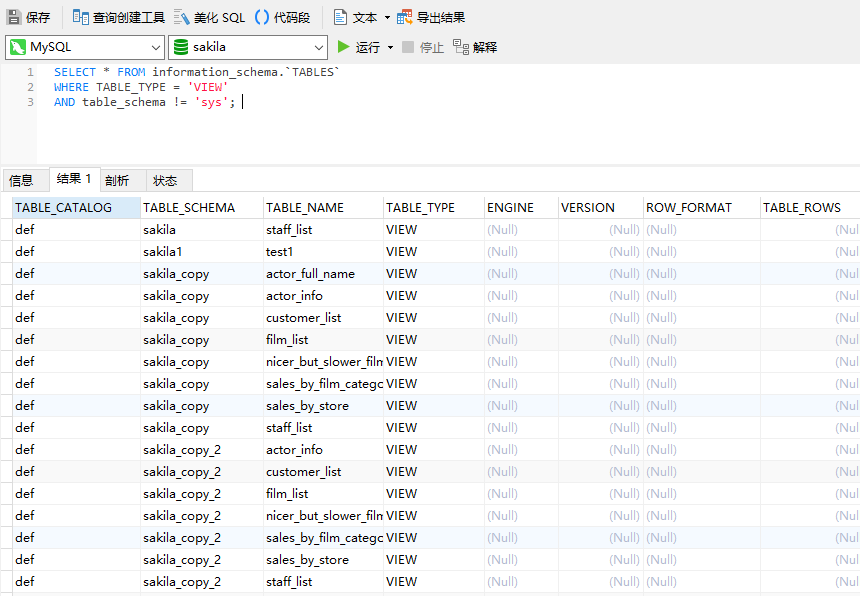Select the 'test1' table name cell
This screenshot has width=860, height=596.
[324, 252]
